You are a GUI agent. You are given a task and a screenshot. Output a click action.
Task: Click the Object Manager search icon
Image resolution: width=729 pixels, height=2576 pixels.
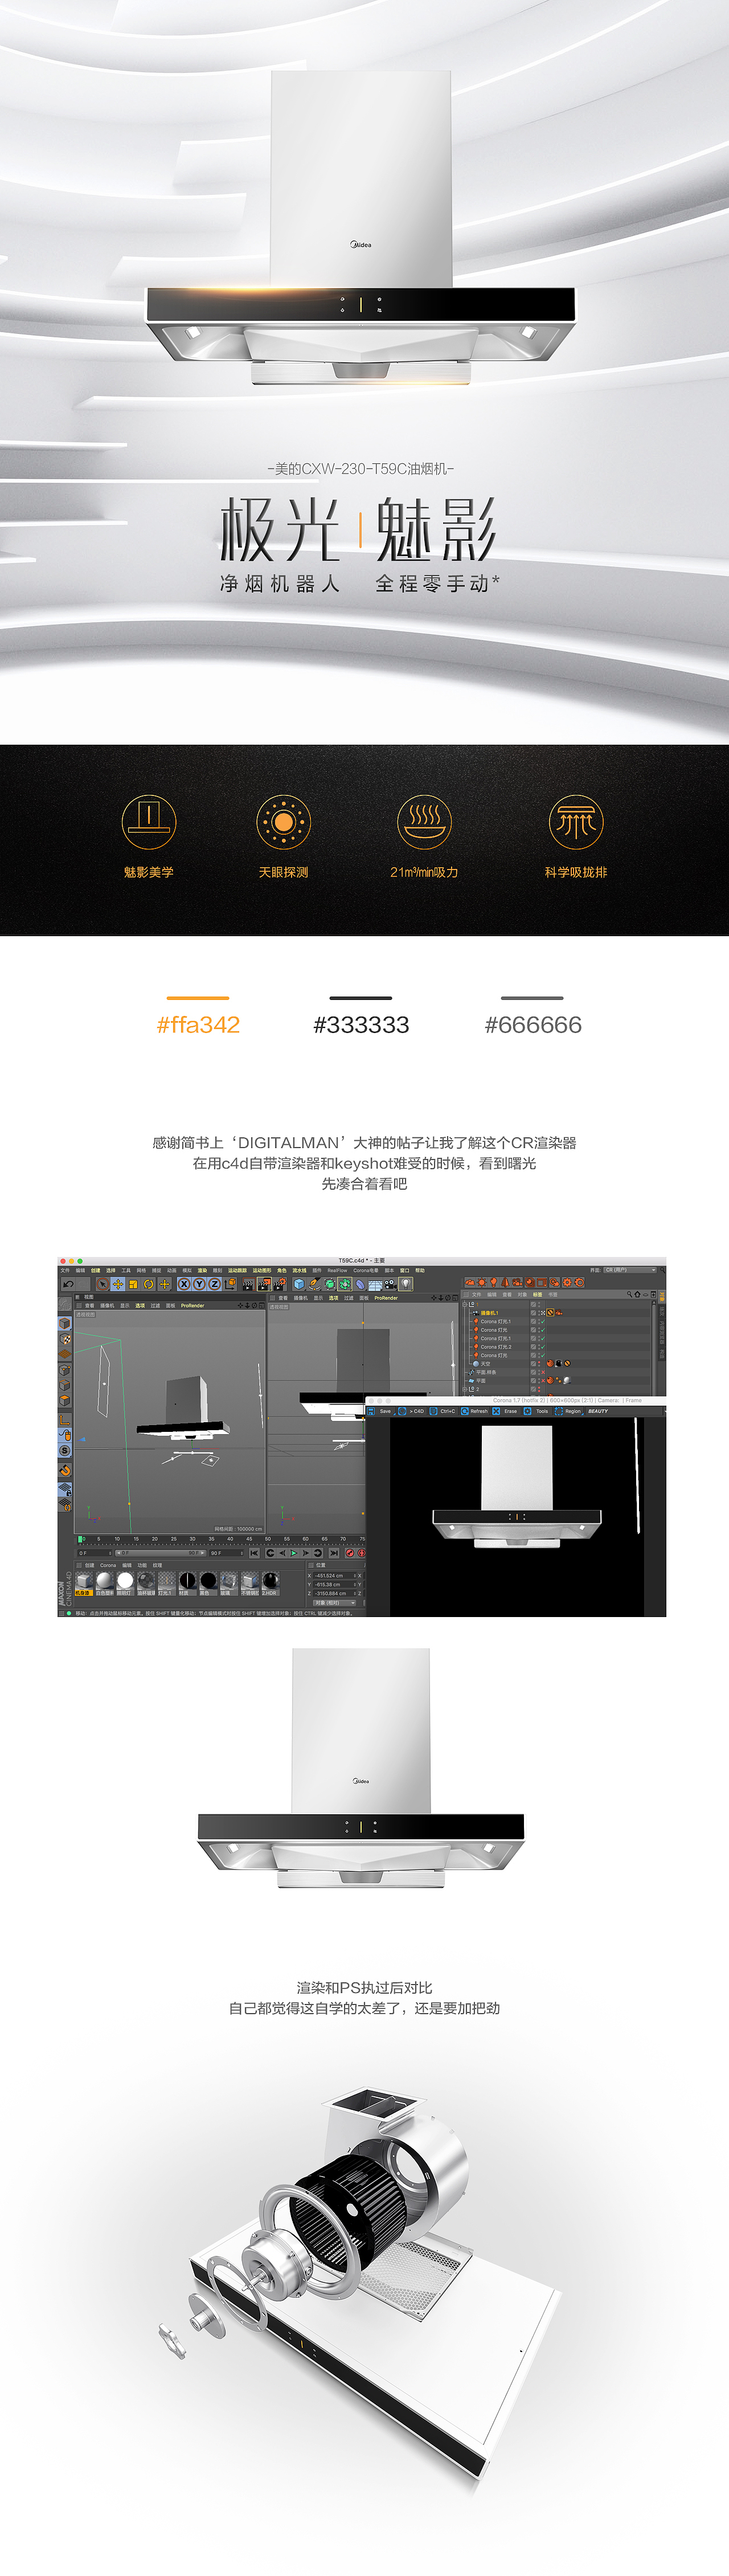tap(630, 1294)
